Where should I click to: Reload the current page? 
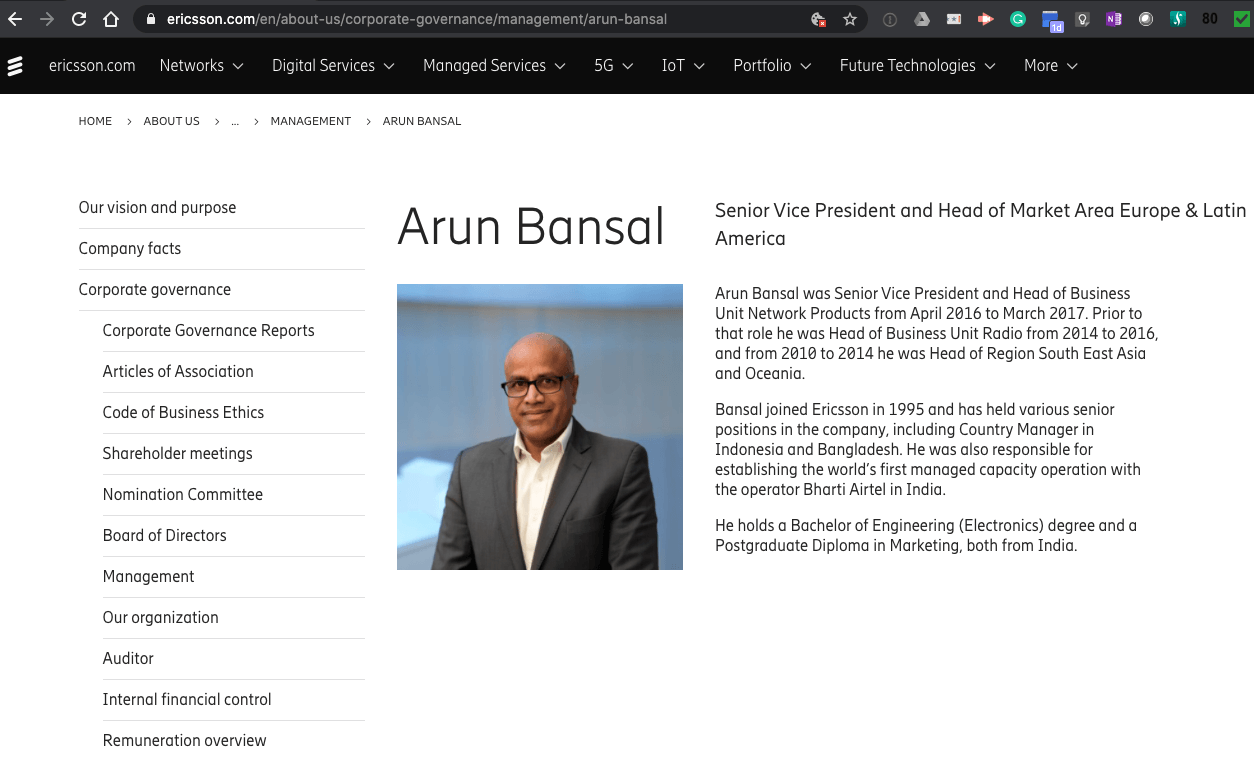(77, 18)
